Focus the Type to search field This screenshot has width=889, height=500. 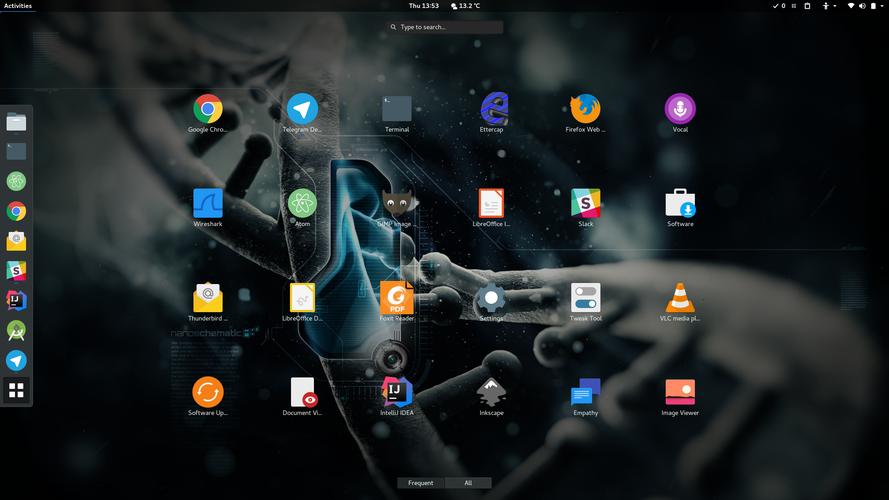(444, 27)
